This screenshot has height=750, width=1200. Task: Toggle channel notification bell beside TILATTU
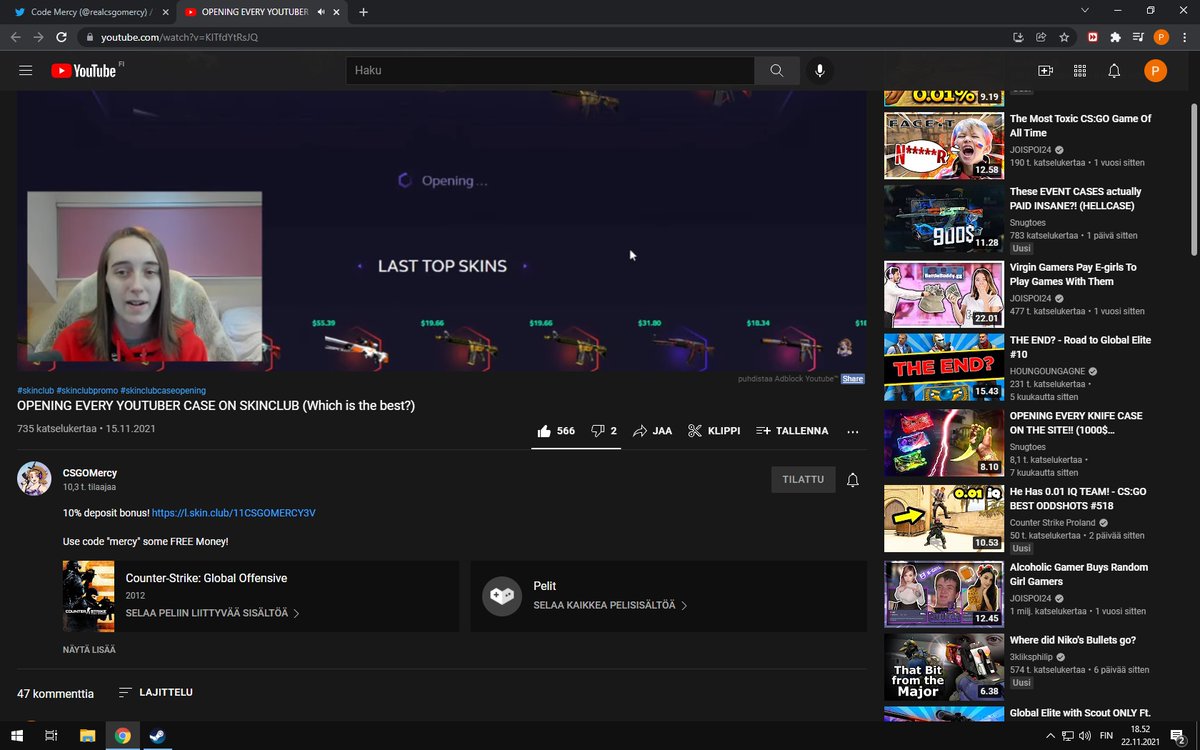853,480
